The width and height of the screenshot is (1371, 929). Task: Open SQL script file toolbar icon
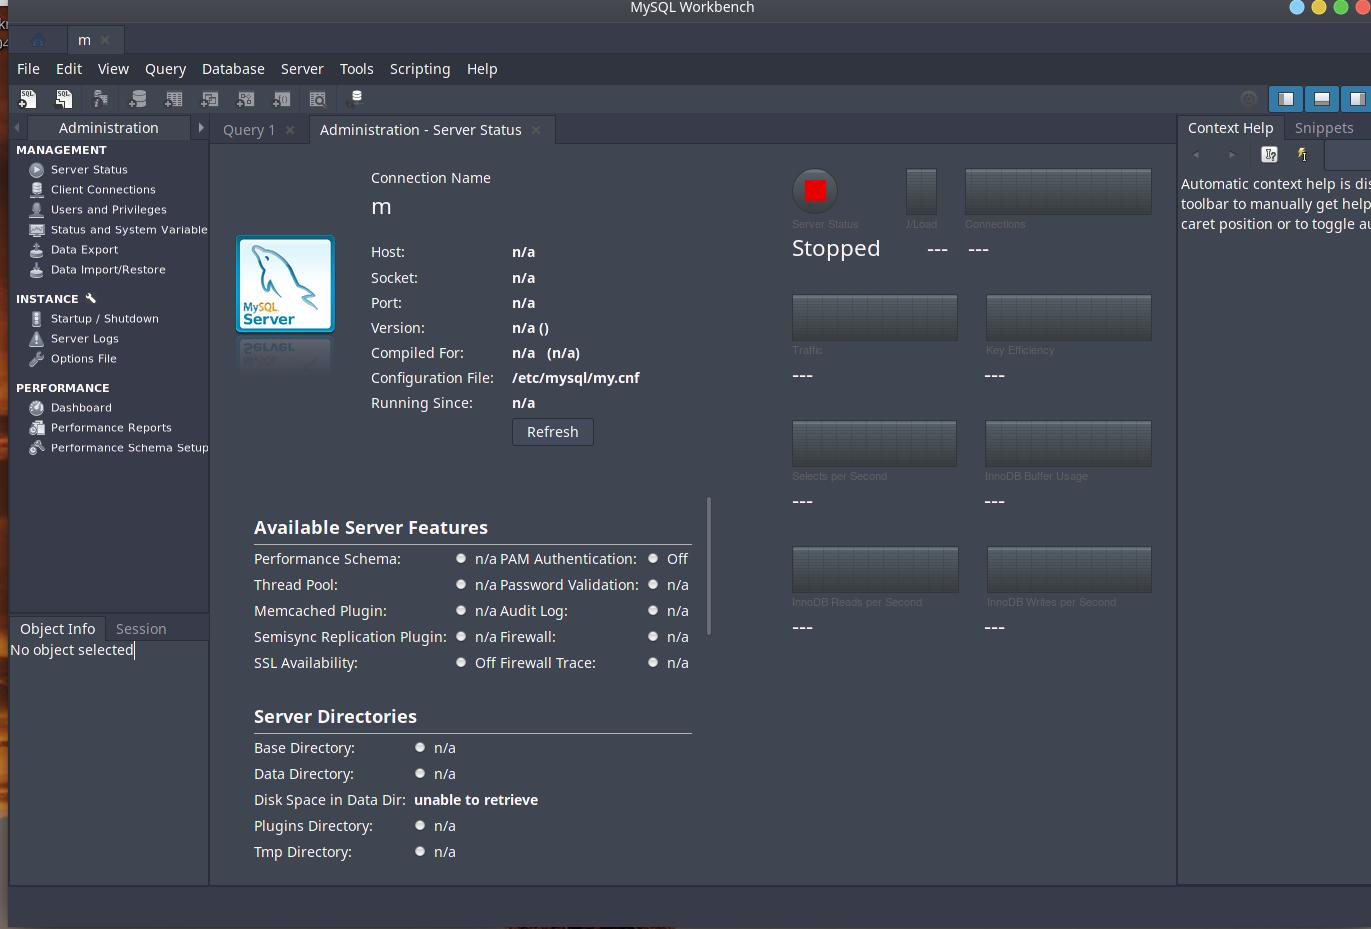pos(64,99)
